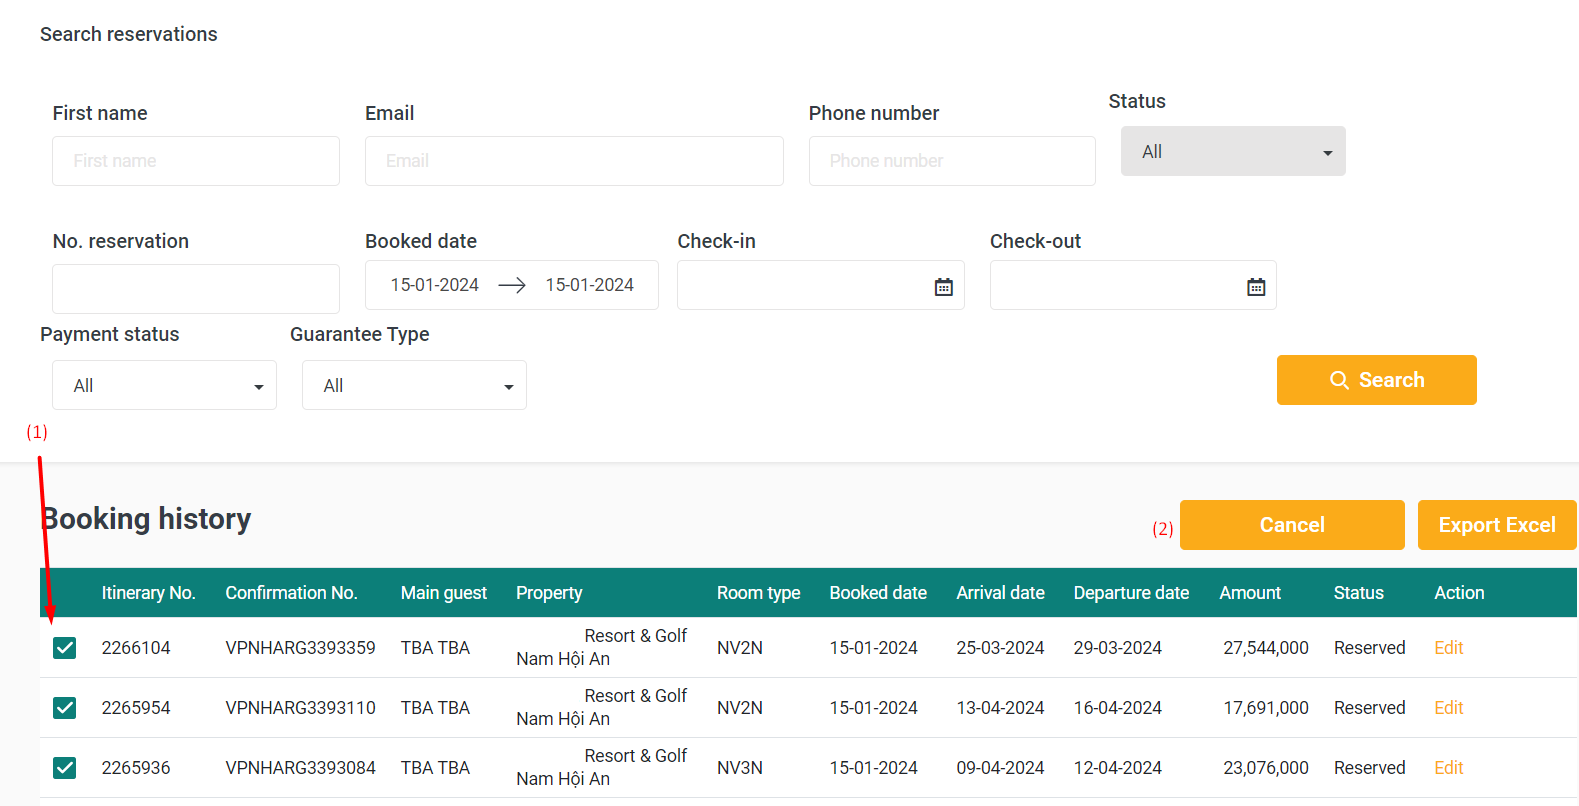This screenshot has width=1579, height=806.
Task: Edit the reservation VPNHARG3393110
Action: 1448,708
